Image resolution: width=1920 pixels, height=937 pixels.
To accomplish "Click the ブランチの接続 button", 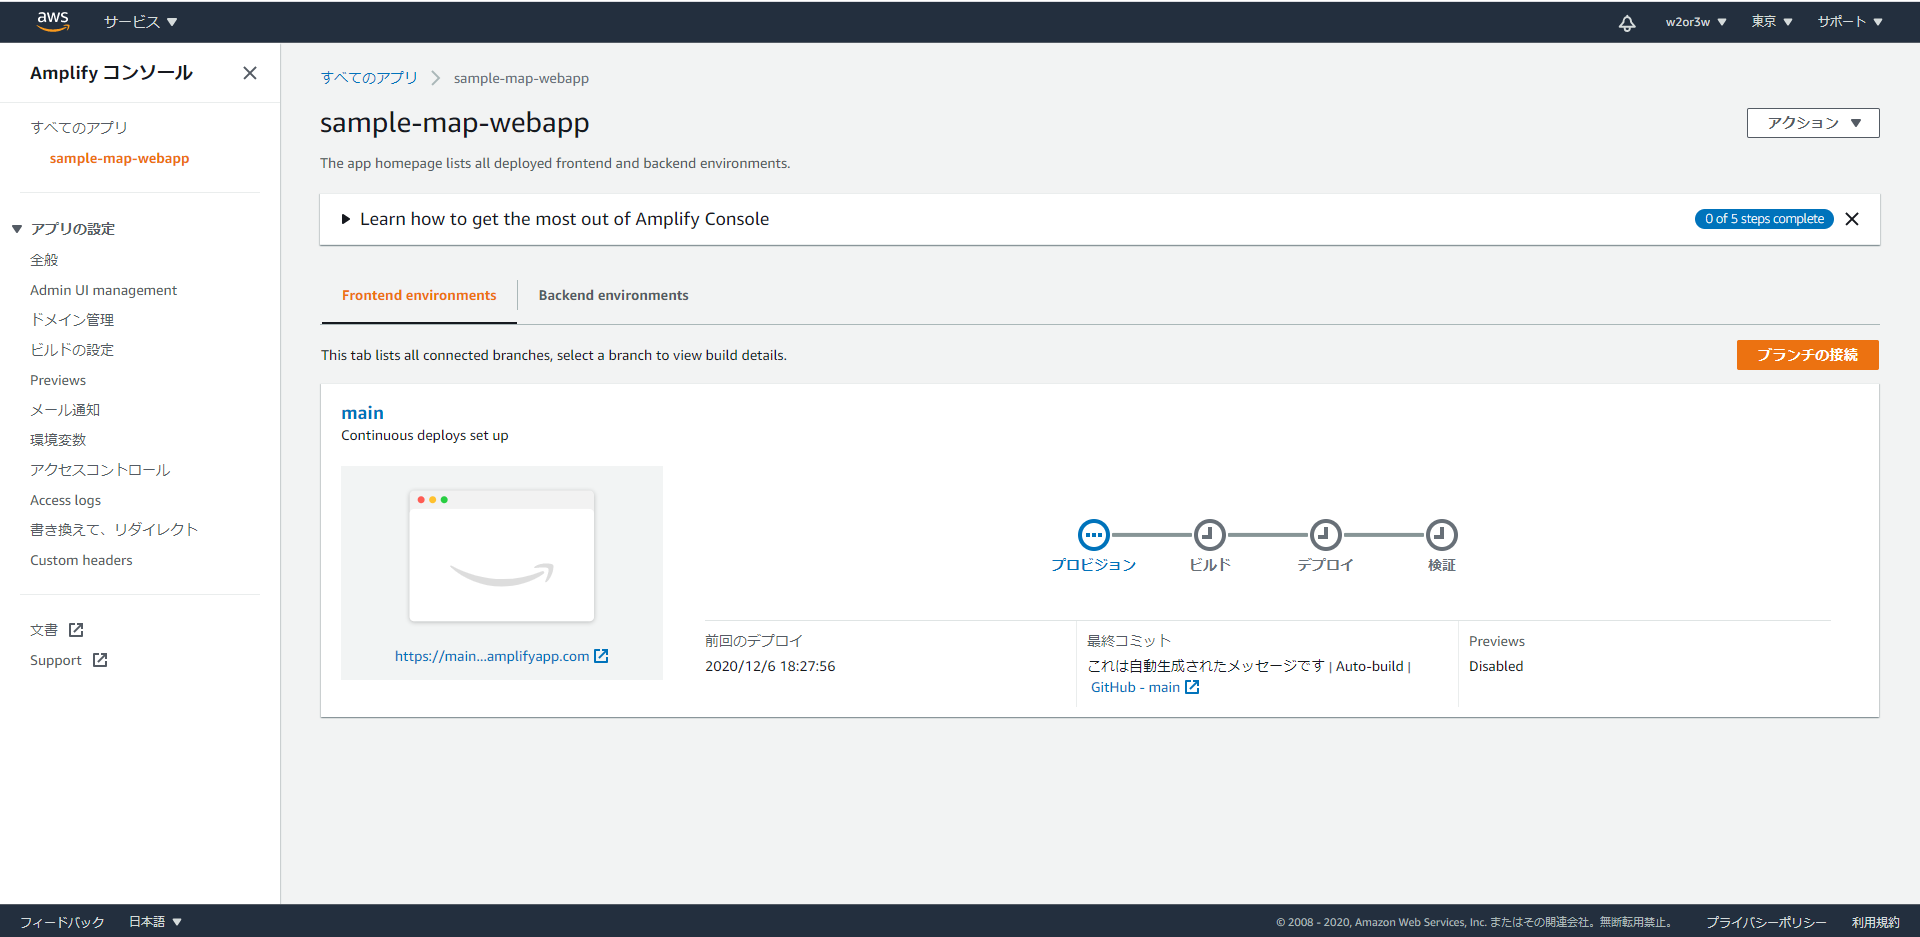I will pyautogui.click(x=1808, y=355).
